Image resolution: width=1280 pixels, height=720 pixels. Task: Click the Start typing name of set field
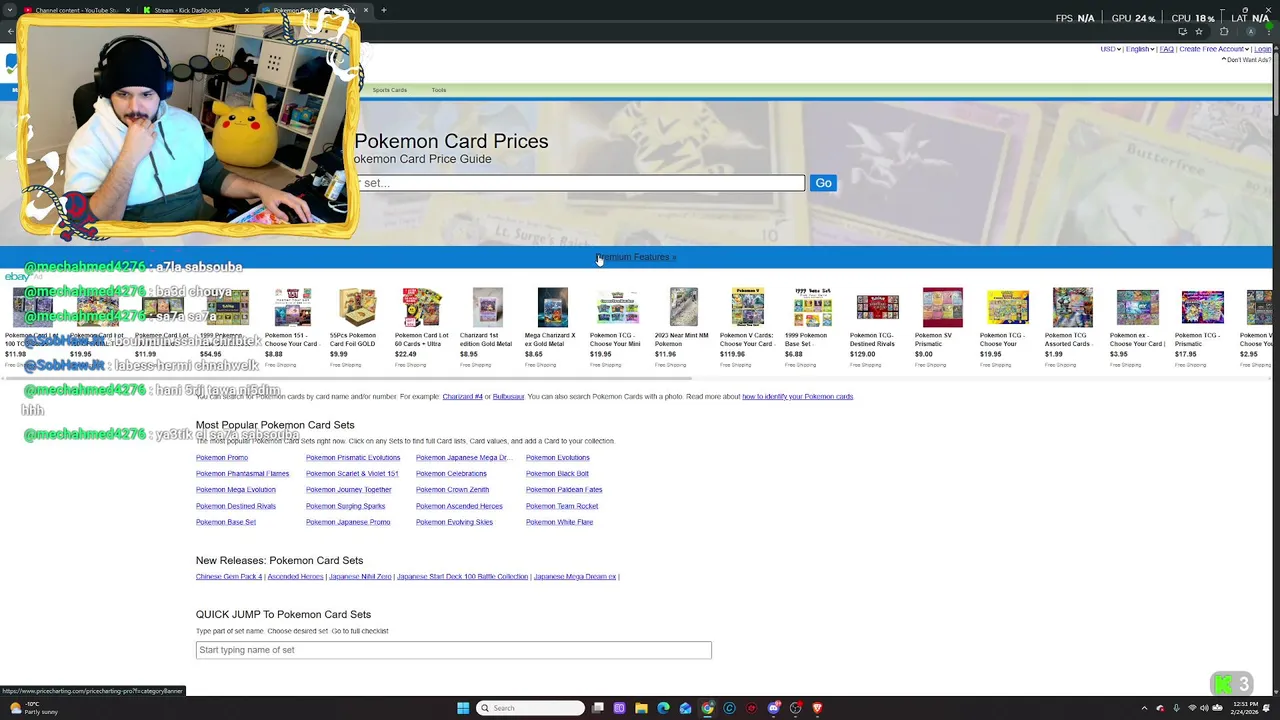[453, 650]
